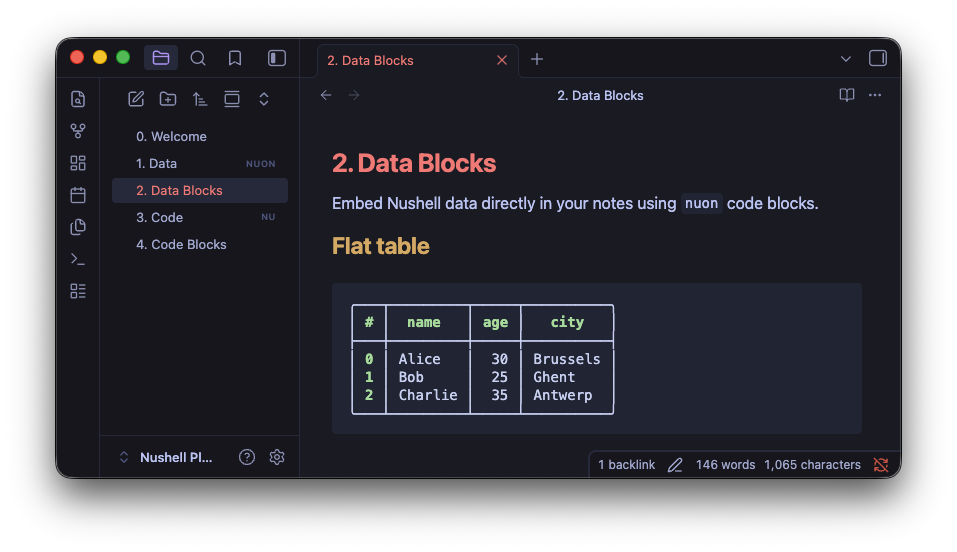Open graph view from ribbon

coord(78,131)
